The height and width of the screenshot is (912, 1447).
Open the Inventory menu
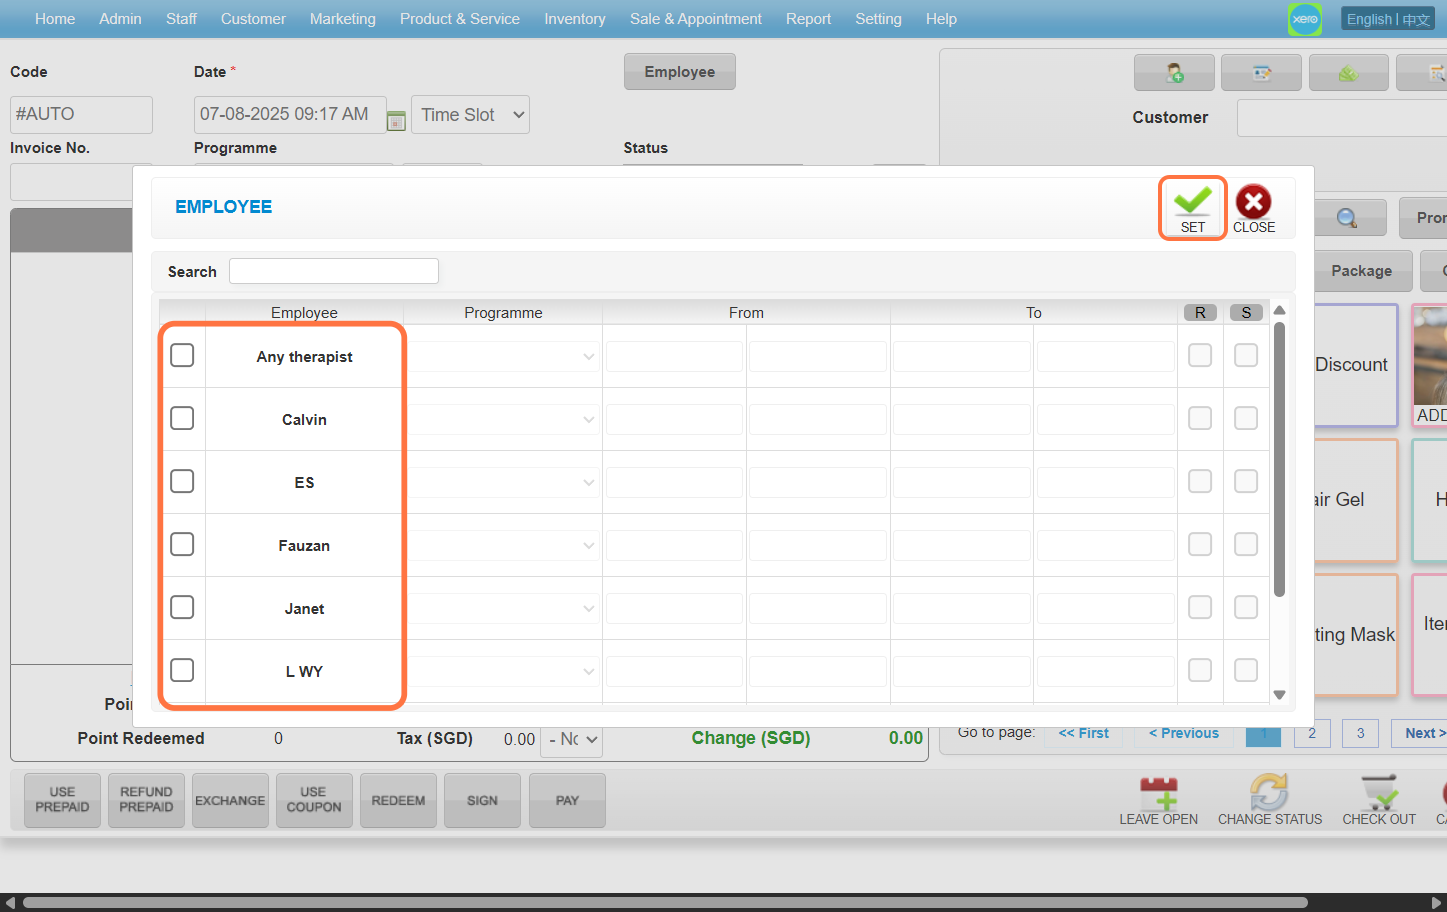[574, 19]
